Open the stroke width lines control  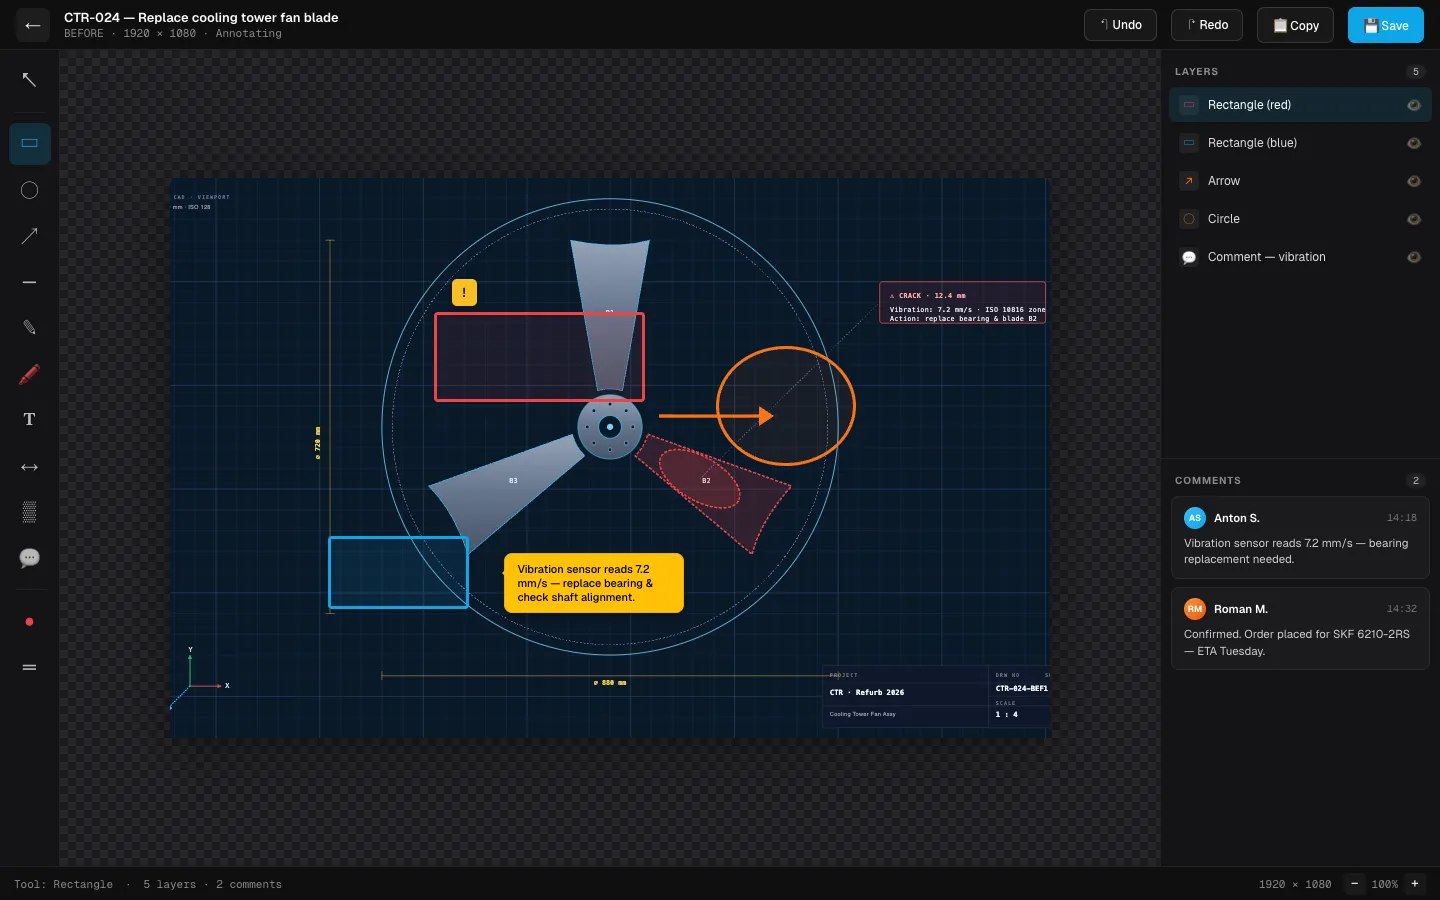point(29,667)
